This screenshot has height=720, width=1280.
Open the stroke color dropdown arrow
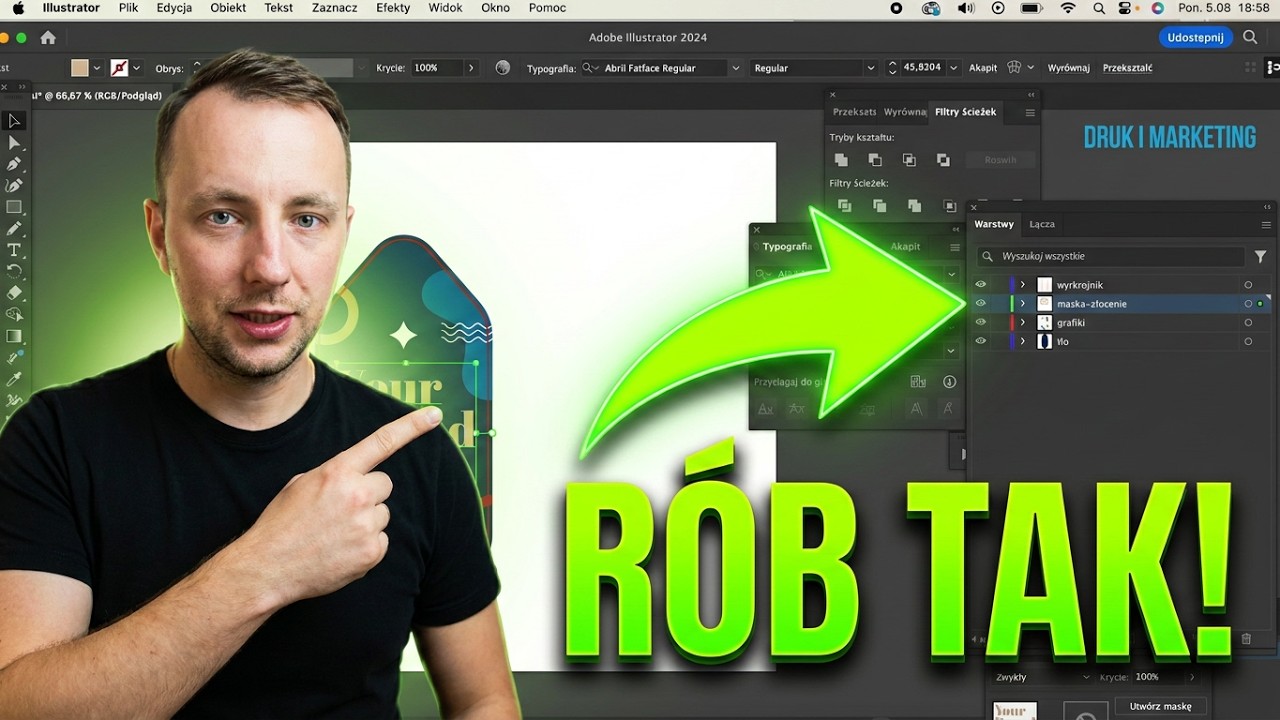pos(136,68)
